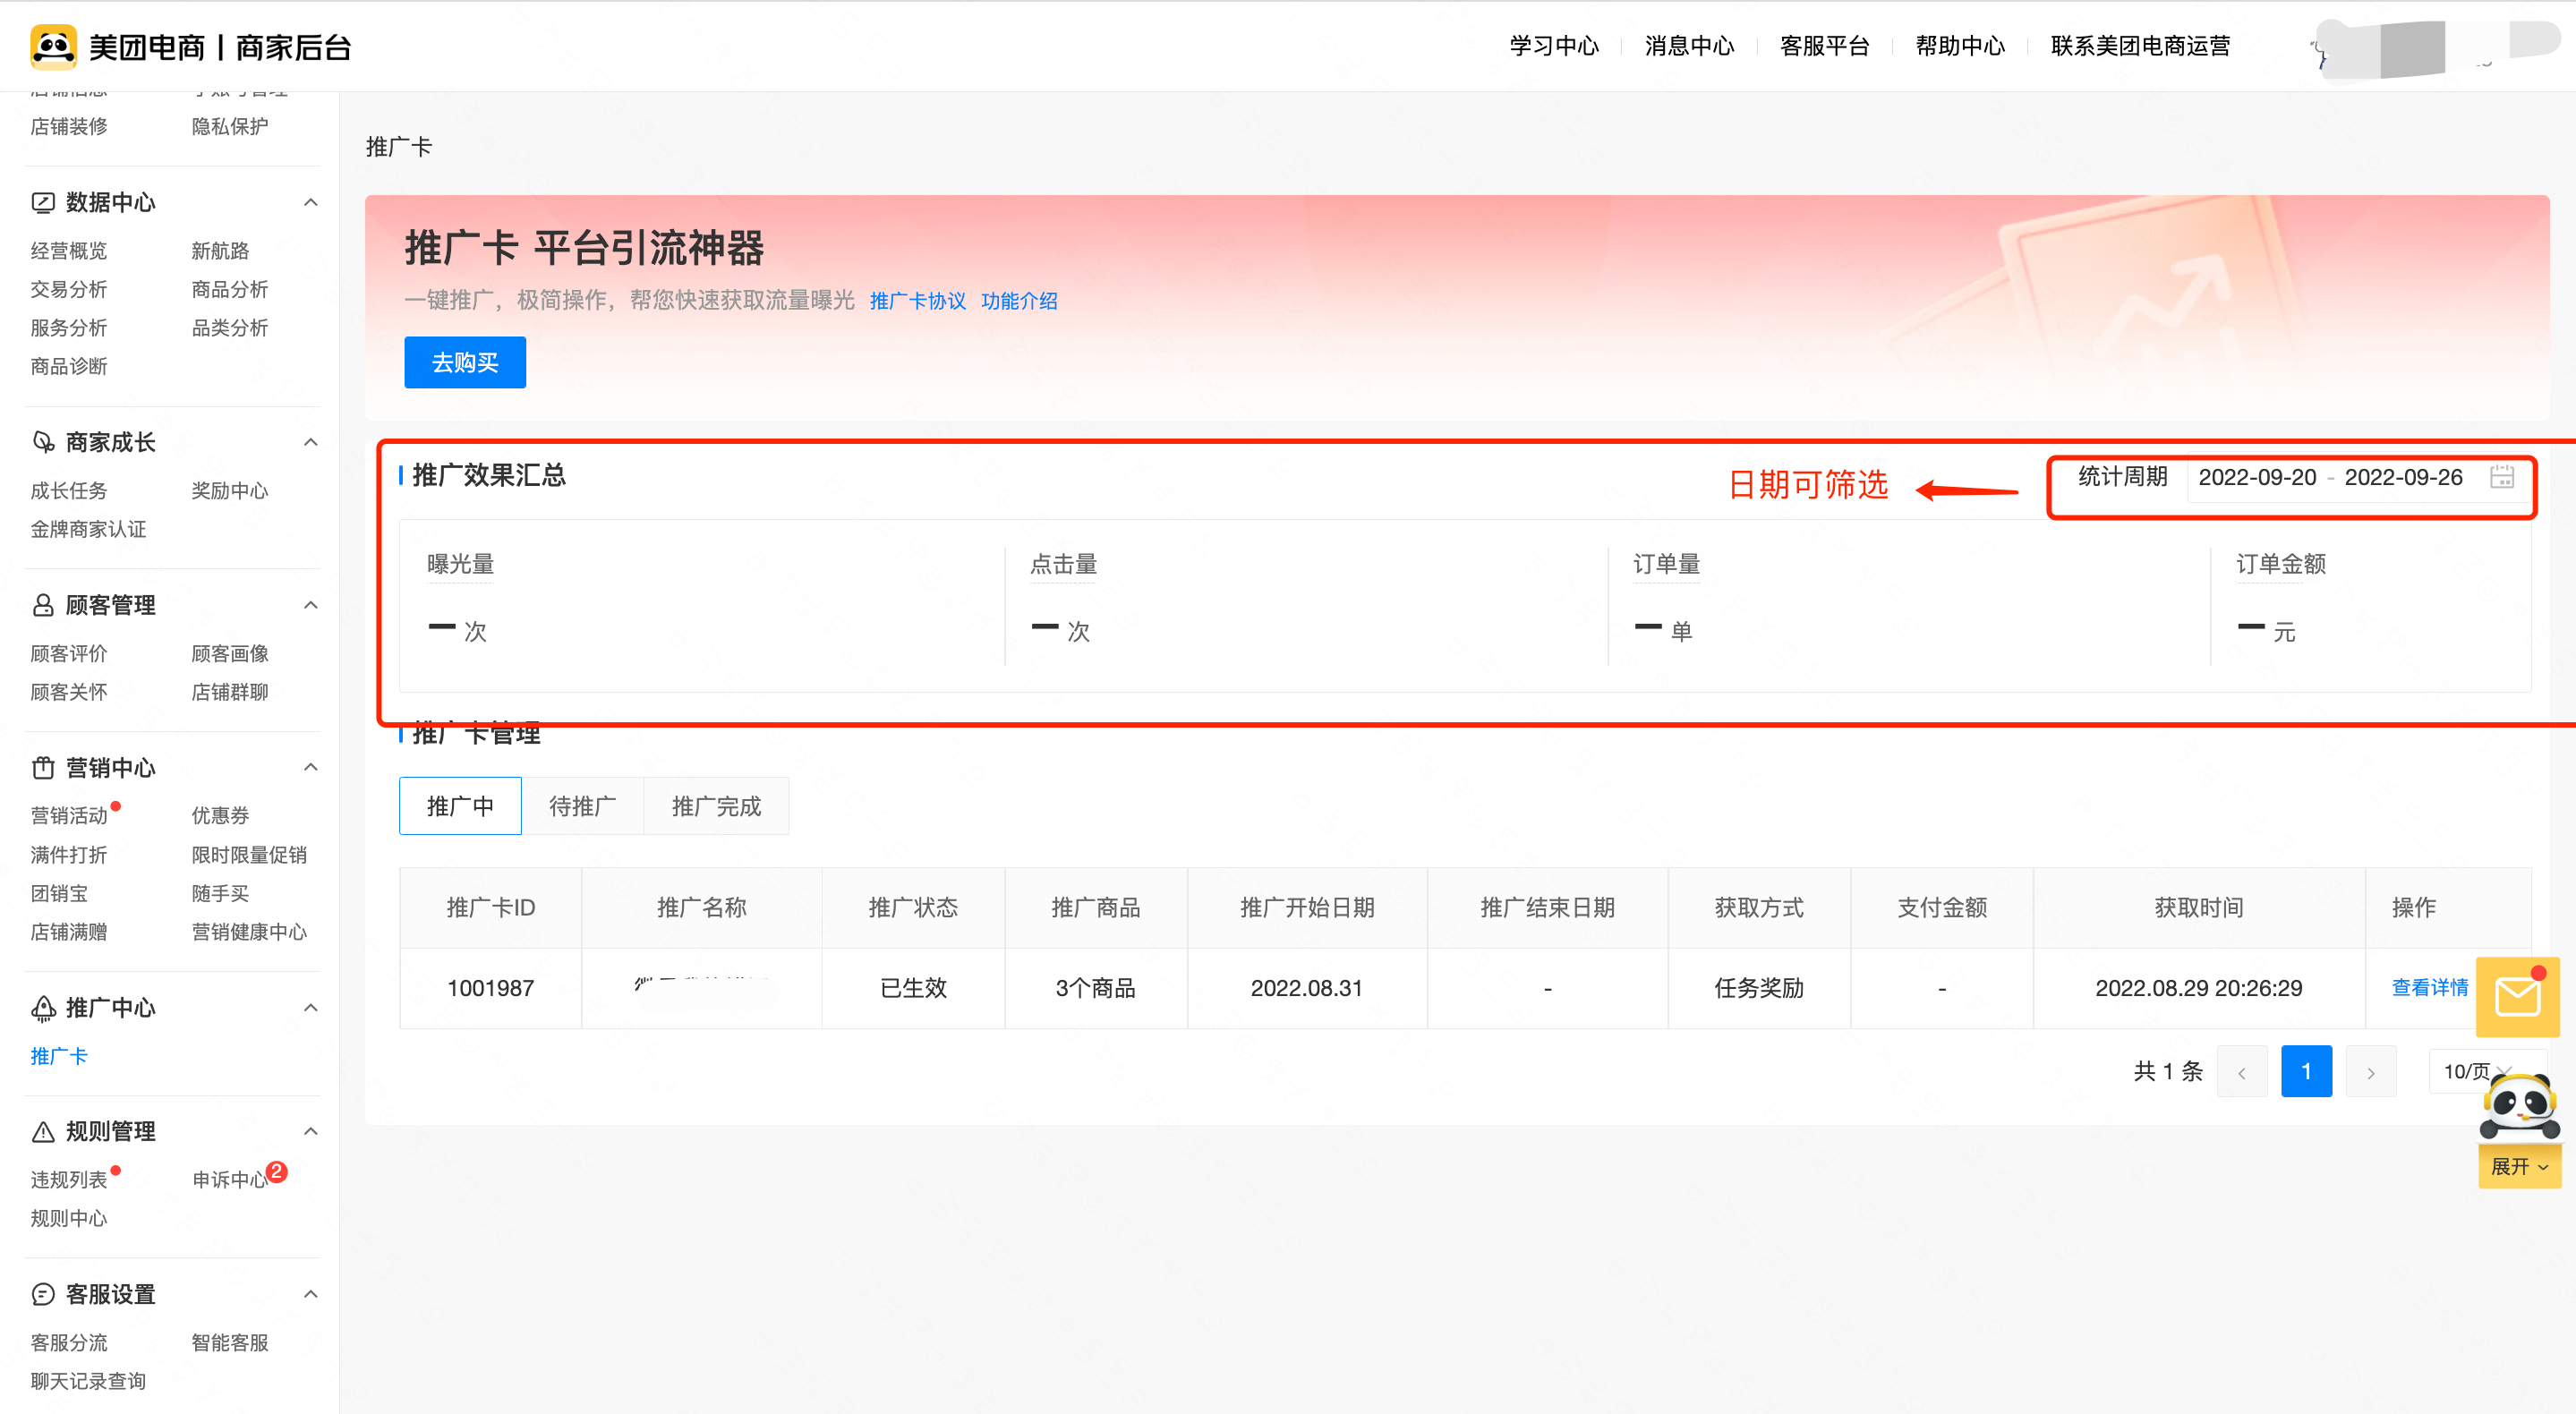The width and height of the screenshot is (2576, 1414).
Task: Switch to the 推广完成 tab
Action: [x=716, y=806]
